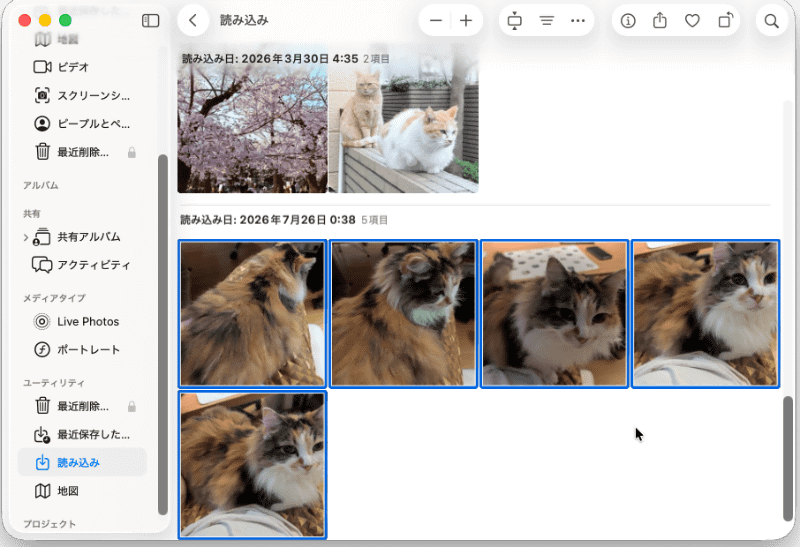Click the 2026年3月30日 4:35 import header
Viewport: 800px width, 547px height.
[x=270, y=59]
